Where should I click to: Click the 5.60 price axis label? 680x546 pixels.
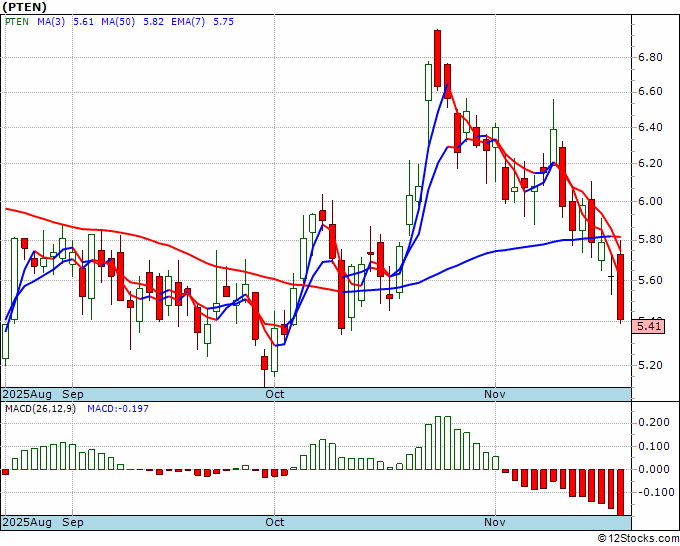tap(650, 280)
